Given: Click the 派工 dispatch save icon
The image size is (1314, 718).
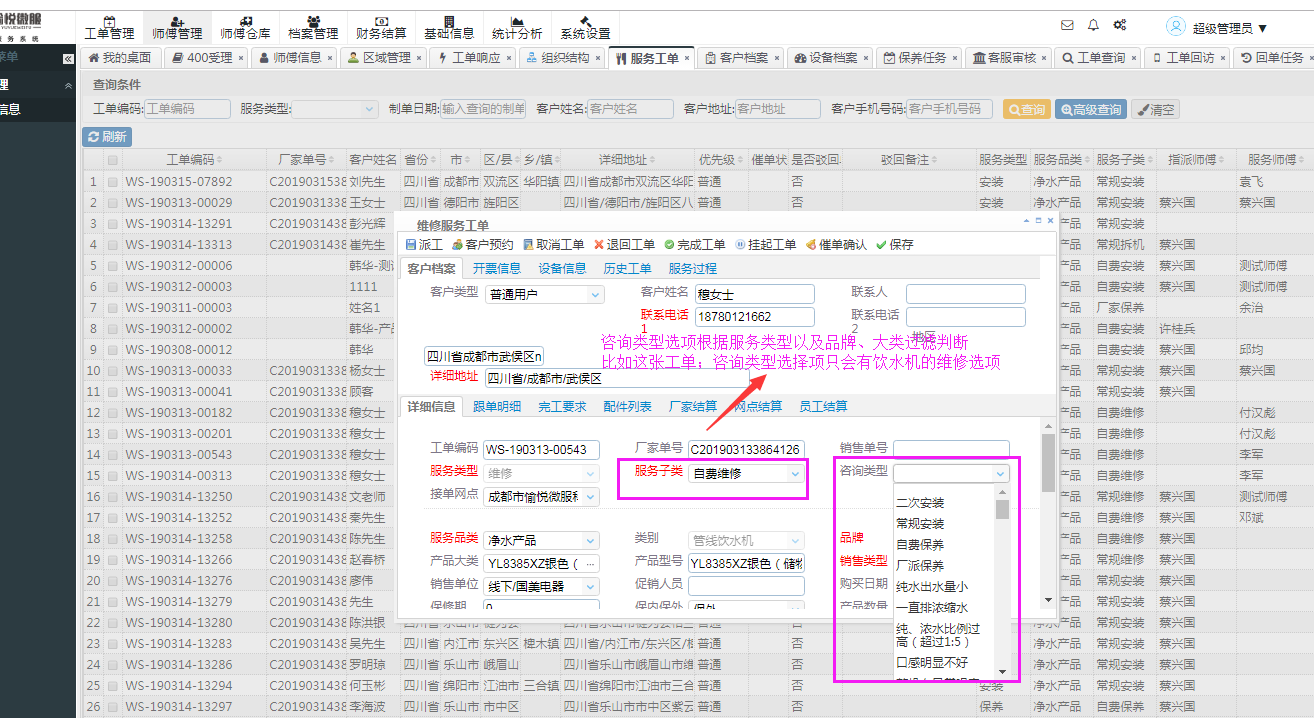Looking at the screenshot, I should click(411, 244).
